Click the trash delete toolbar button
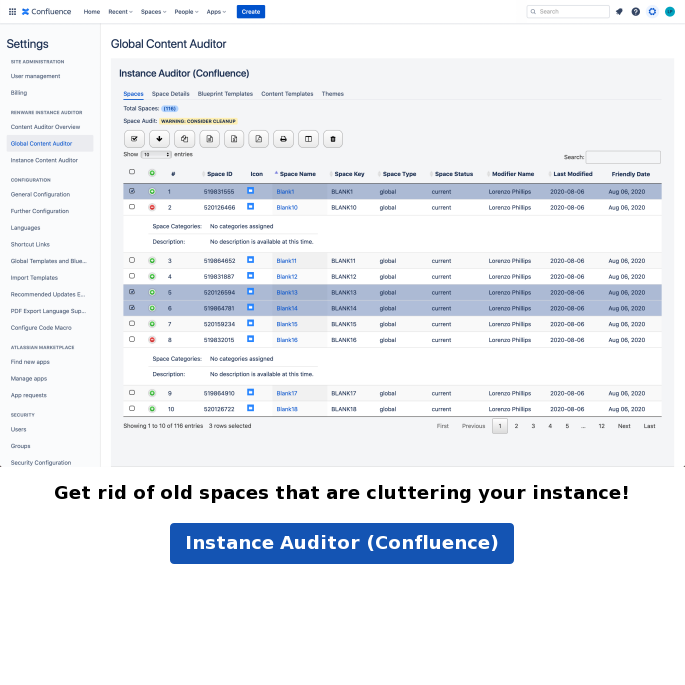Viewport: 685px width, 685px height. coord(333,139)
